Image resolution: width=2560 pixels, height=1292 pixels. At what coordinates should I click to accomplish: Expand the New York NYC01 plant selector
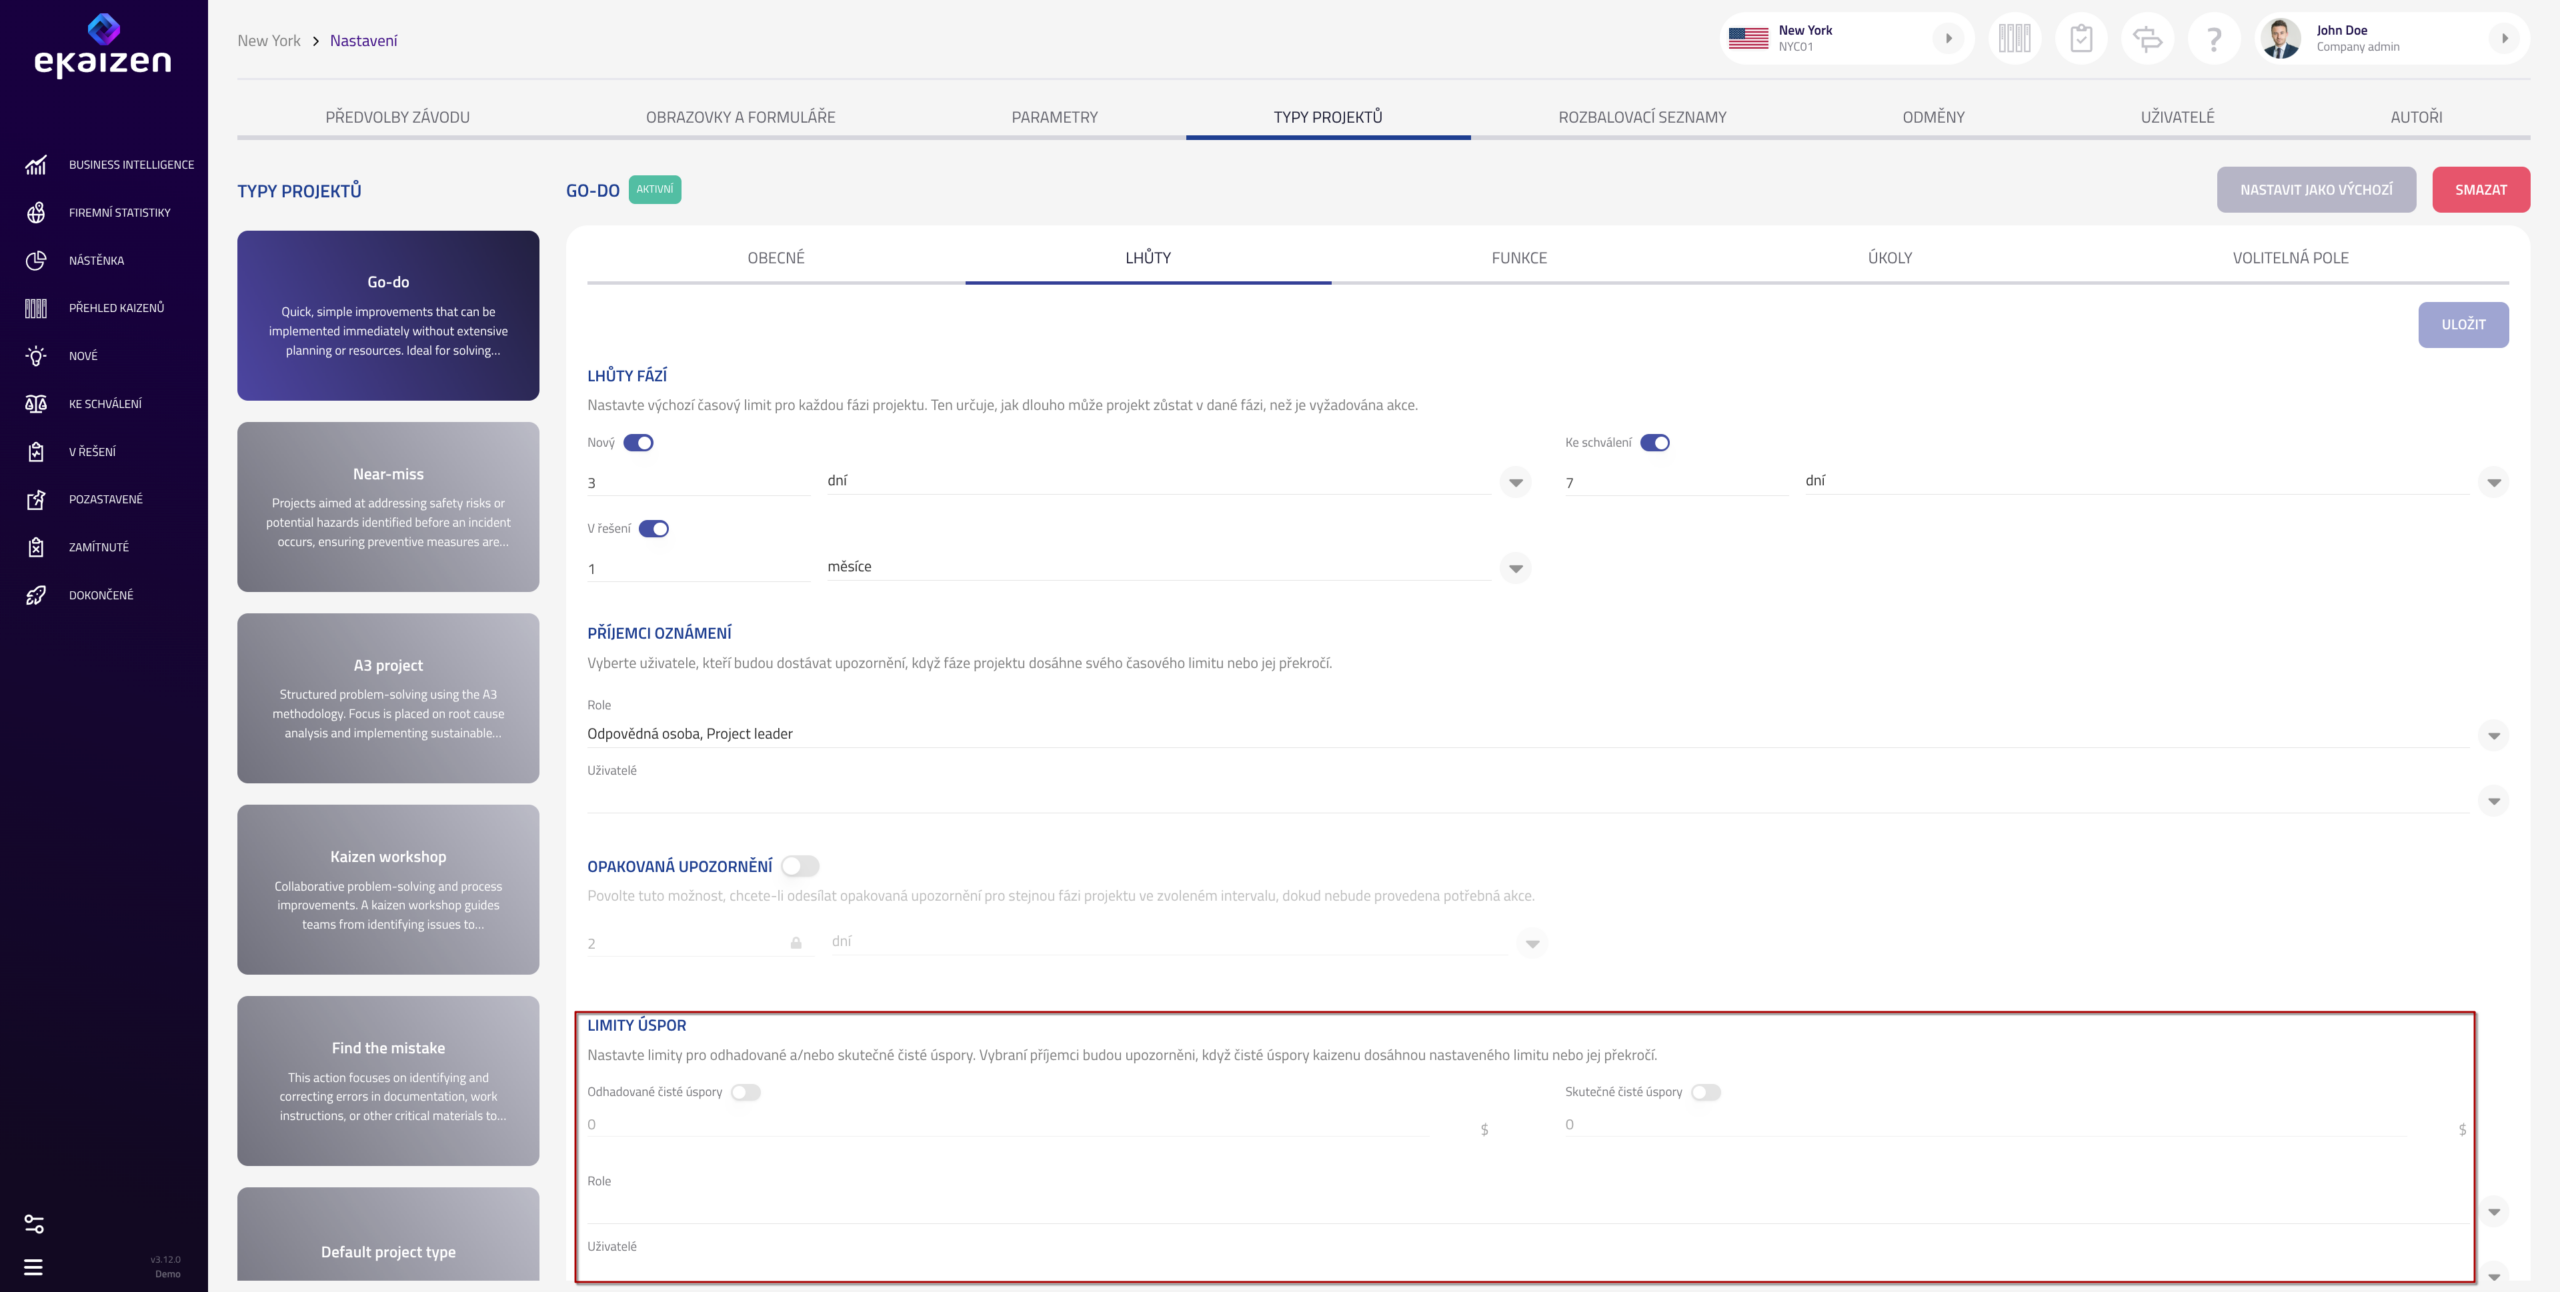pos(1846,39)
